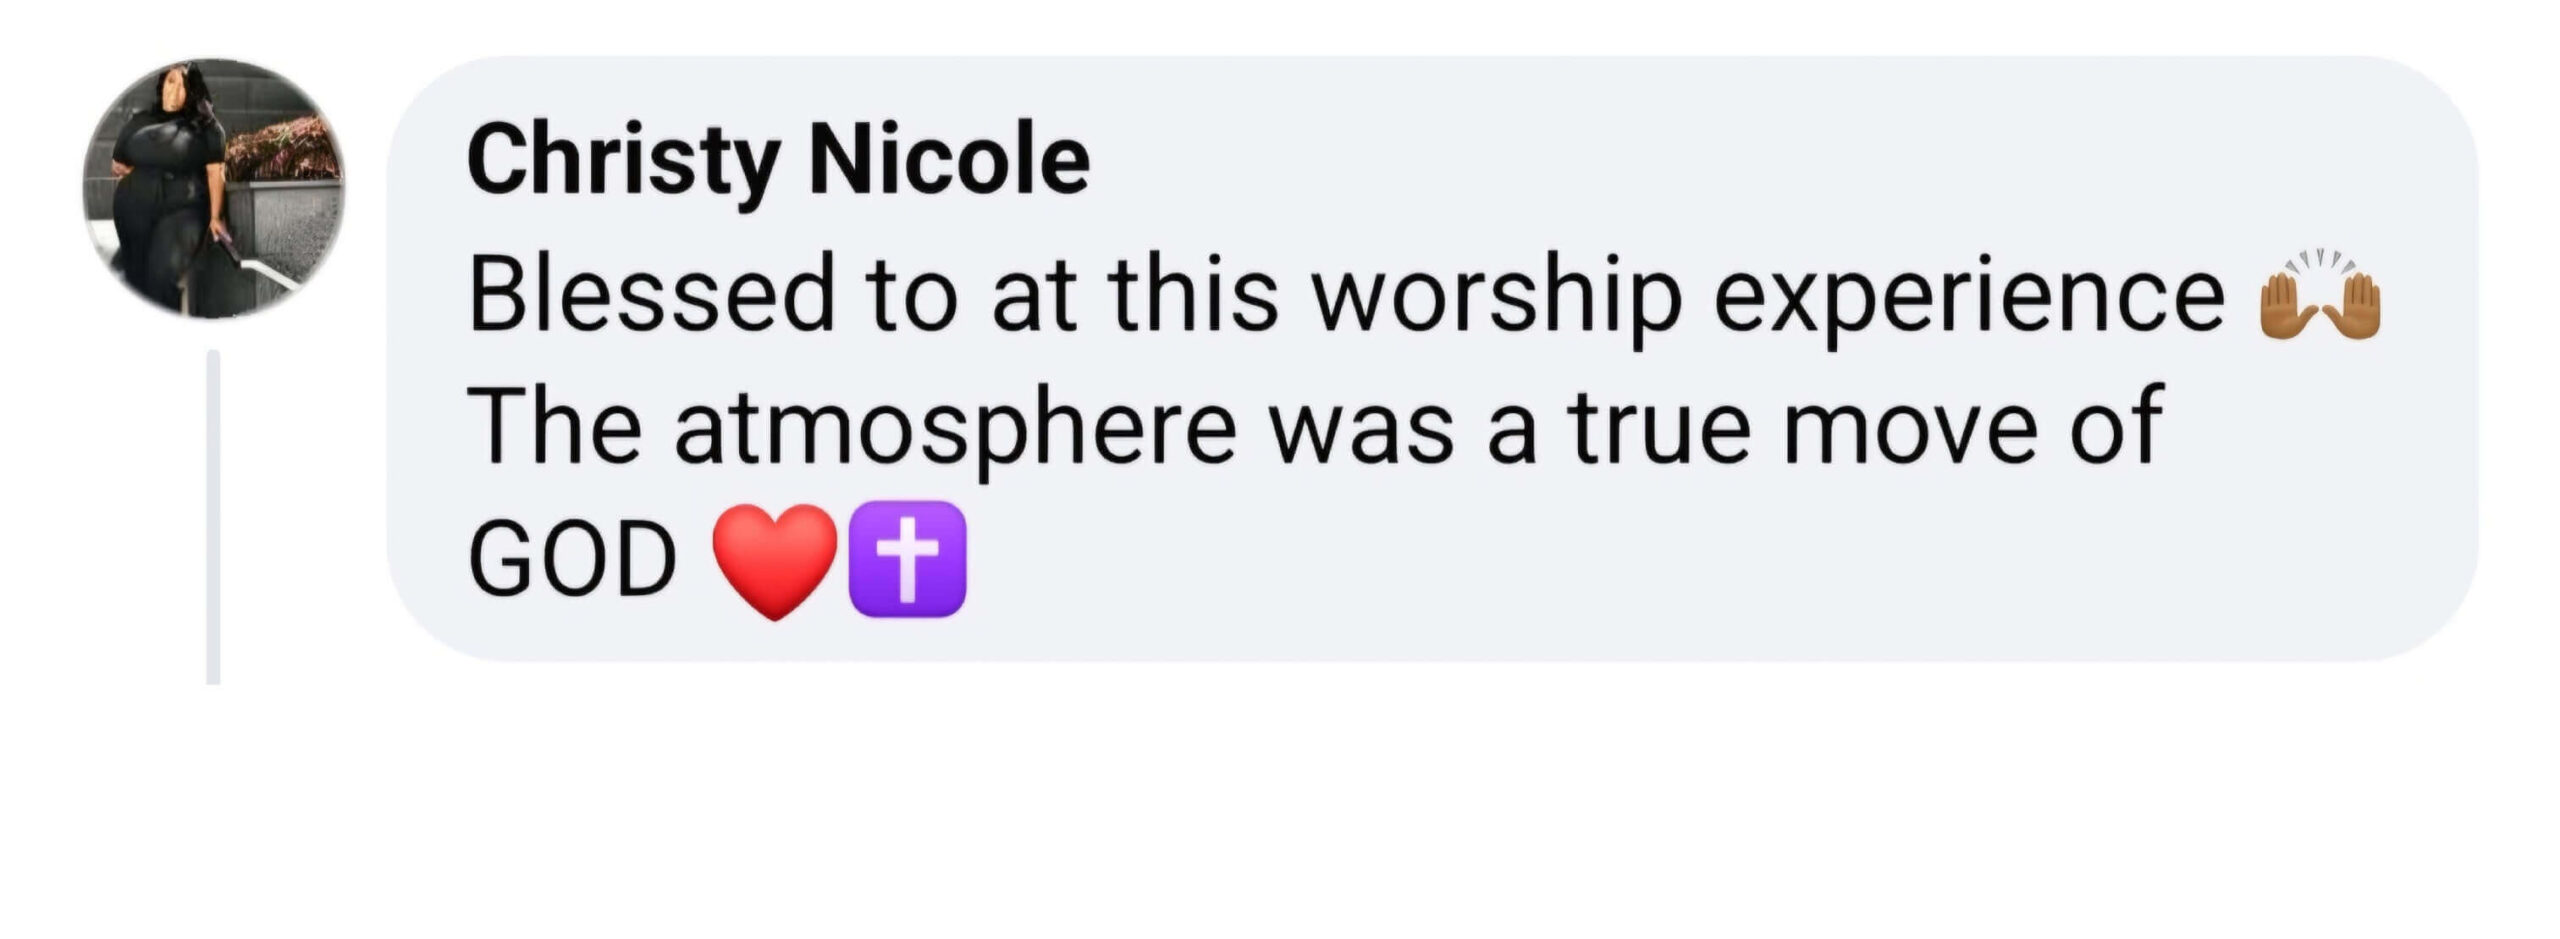Open Christy Nicole's profile picture
Viewport: 2560px width, 939px height.
click(x=213, y=188)
